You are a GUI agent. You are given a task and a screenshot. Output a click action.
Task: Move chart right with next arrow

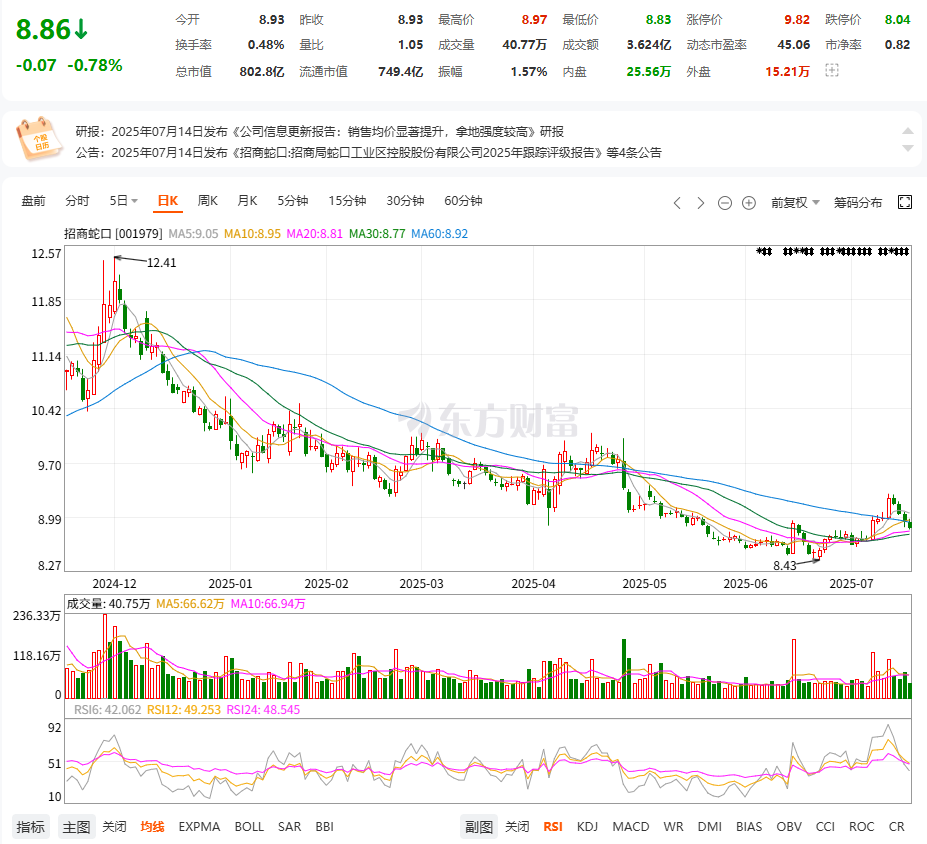(701, 203)
